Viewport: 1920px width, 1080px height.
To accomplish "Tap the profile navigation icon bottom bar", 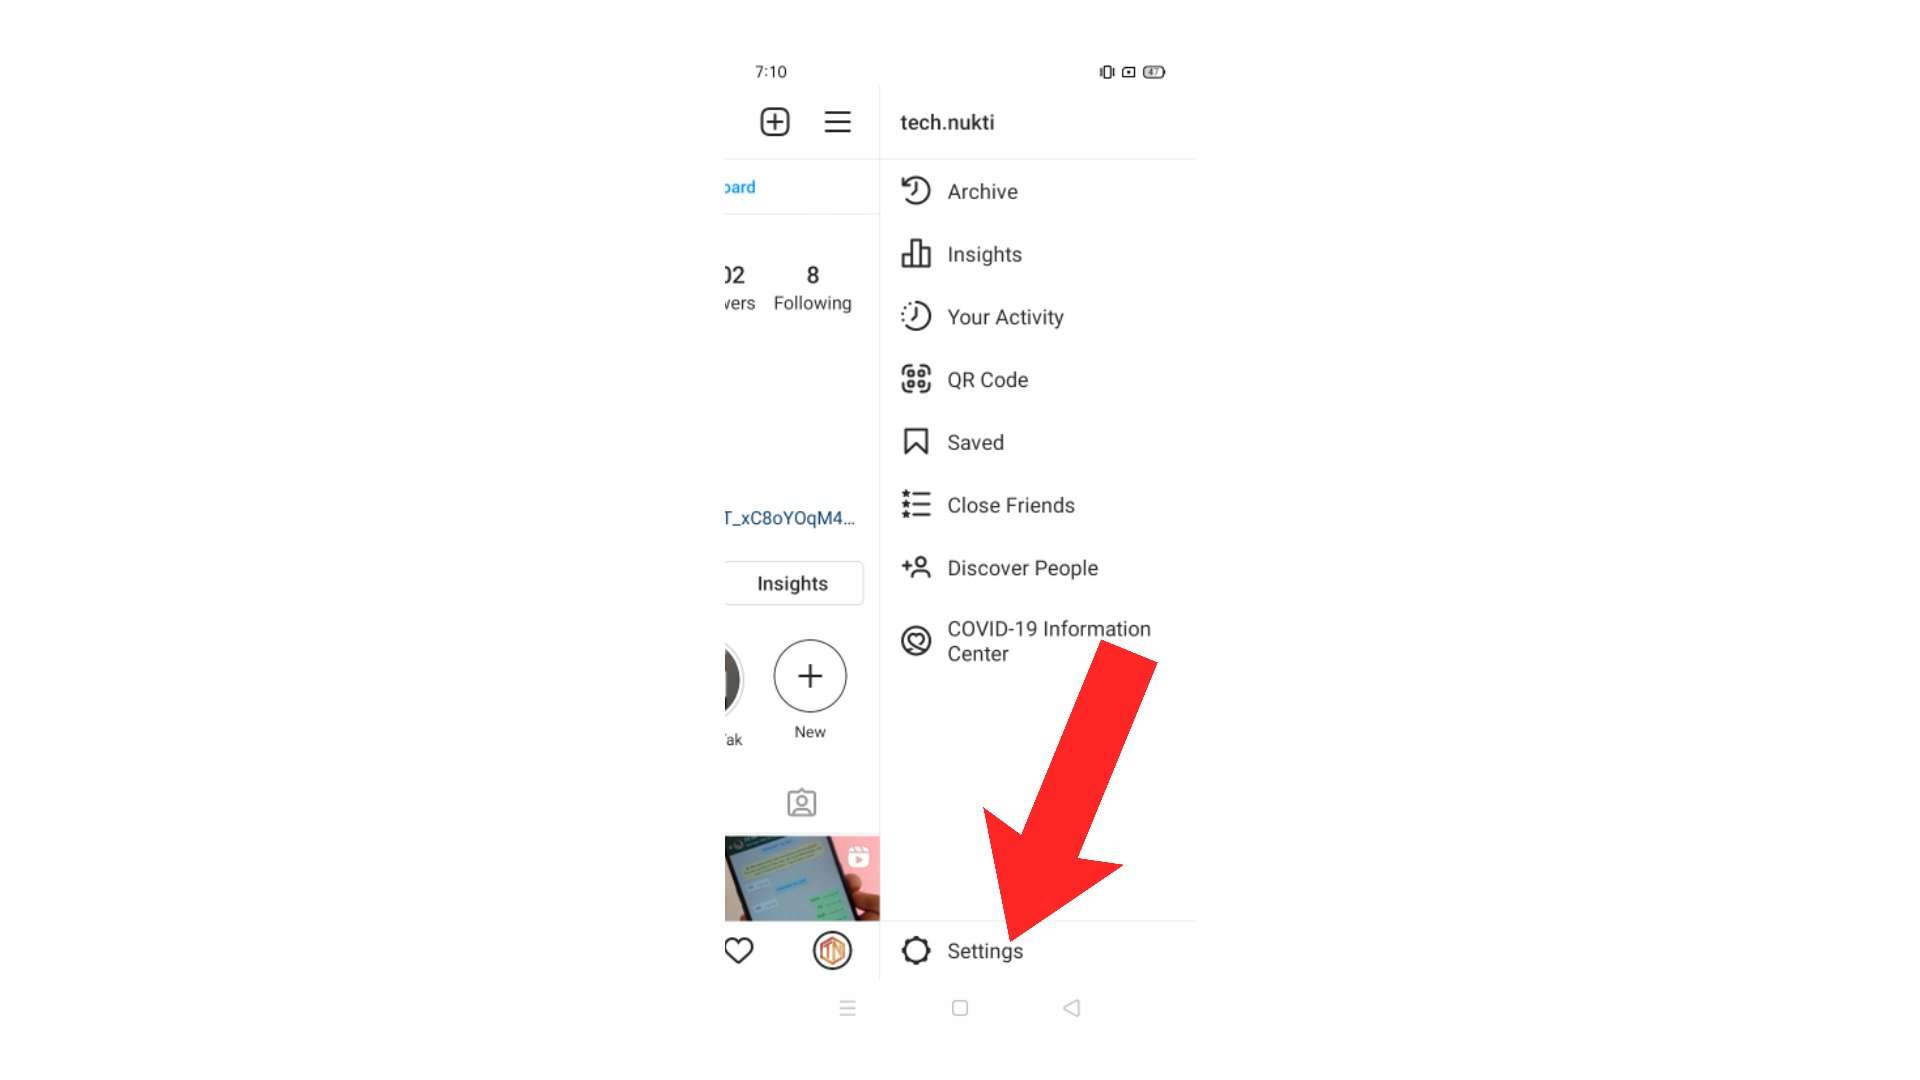I will (833, 949).
